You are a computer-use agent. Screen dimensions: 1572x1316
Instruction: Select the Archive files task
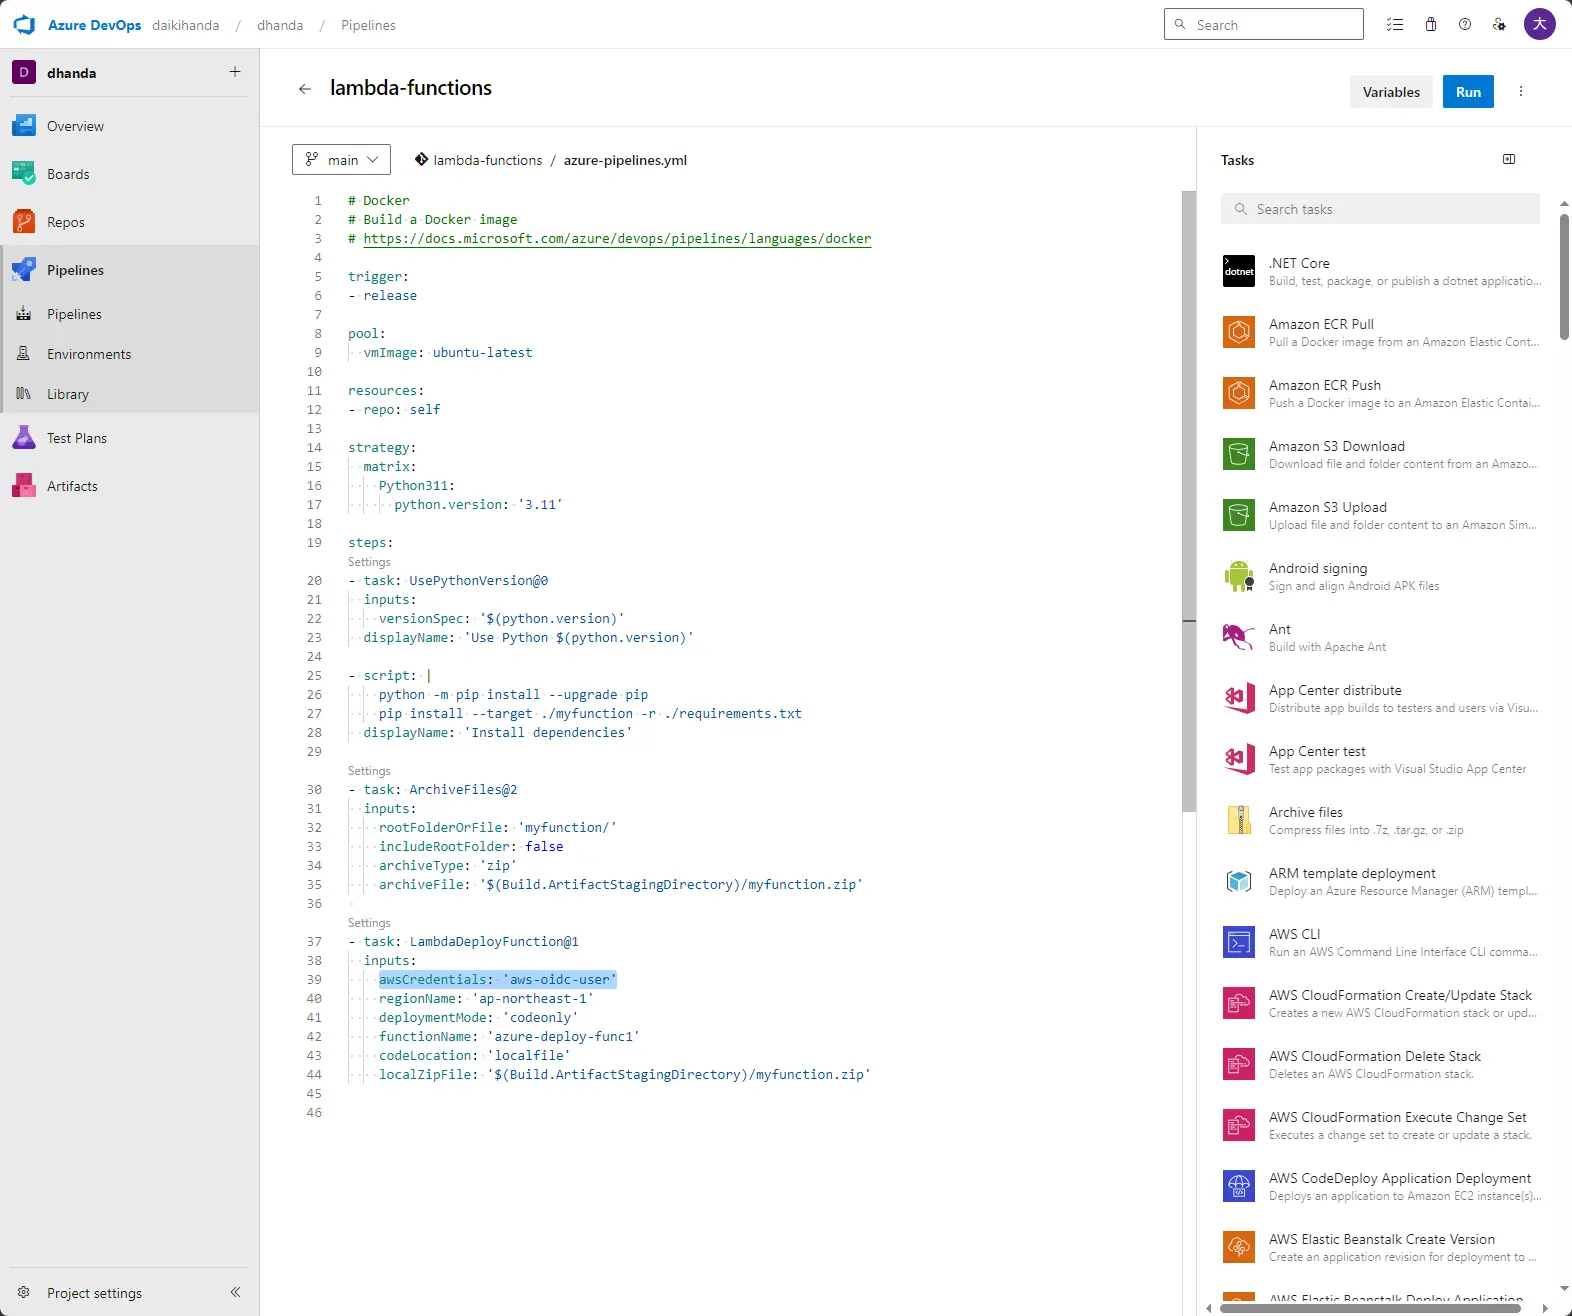point(1380,820)
